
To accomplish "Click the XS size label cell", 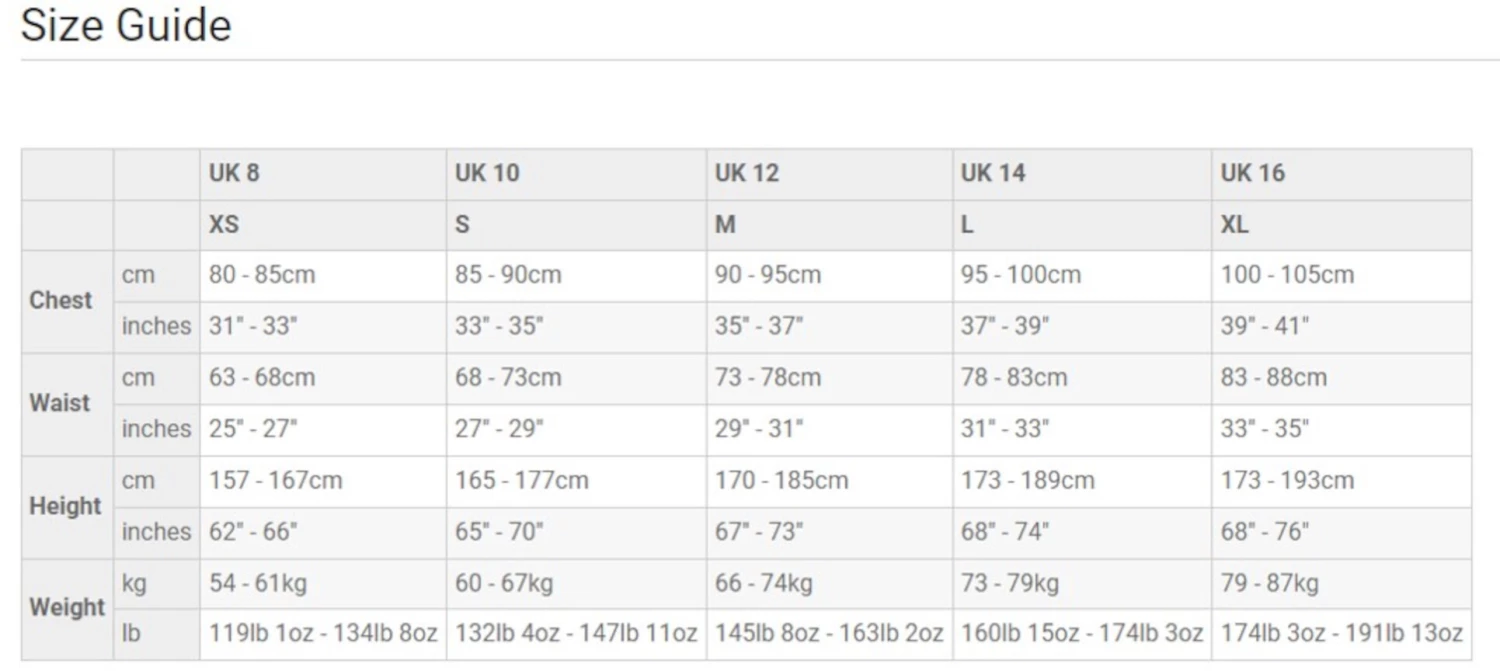I will pos(224,224).
